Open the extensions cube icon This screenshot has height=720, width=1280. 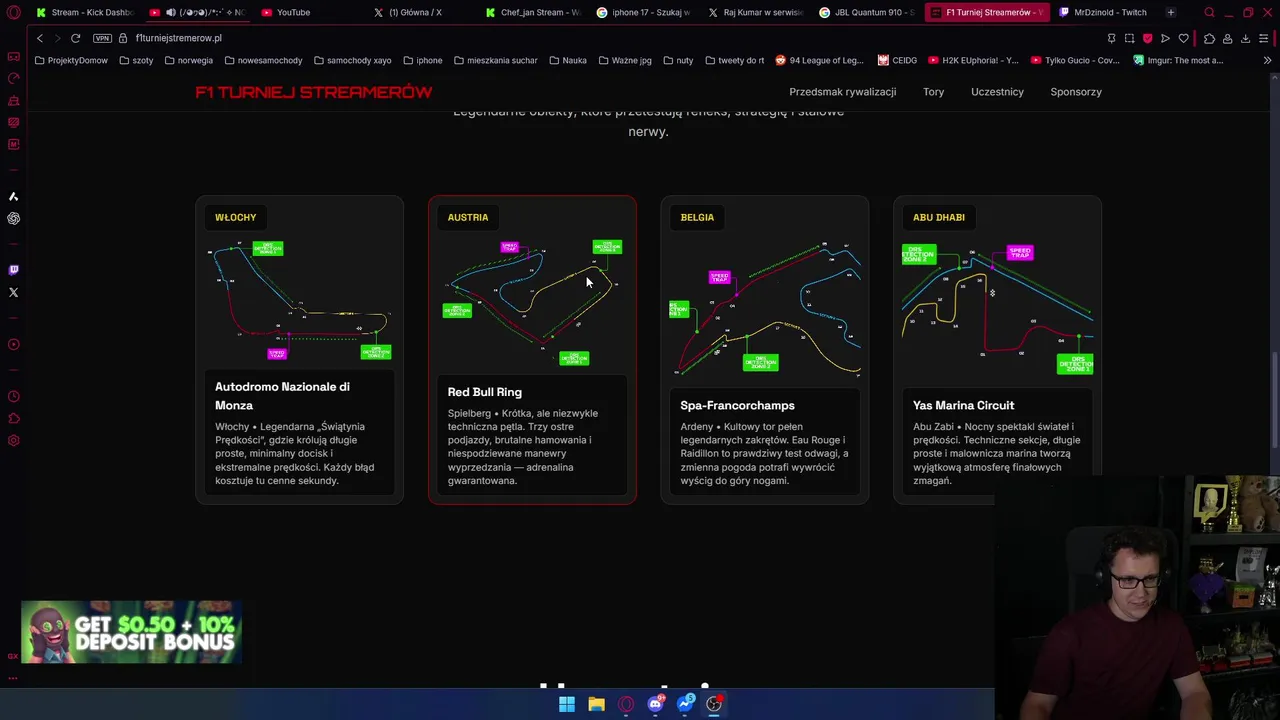click(1209, 38)
